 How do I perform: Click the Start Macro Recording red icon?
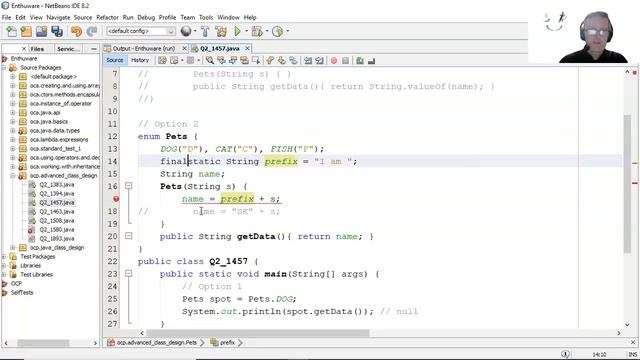coord(334,60)
